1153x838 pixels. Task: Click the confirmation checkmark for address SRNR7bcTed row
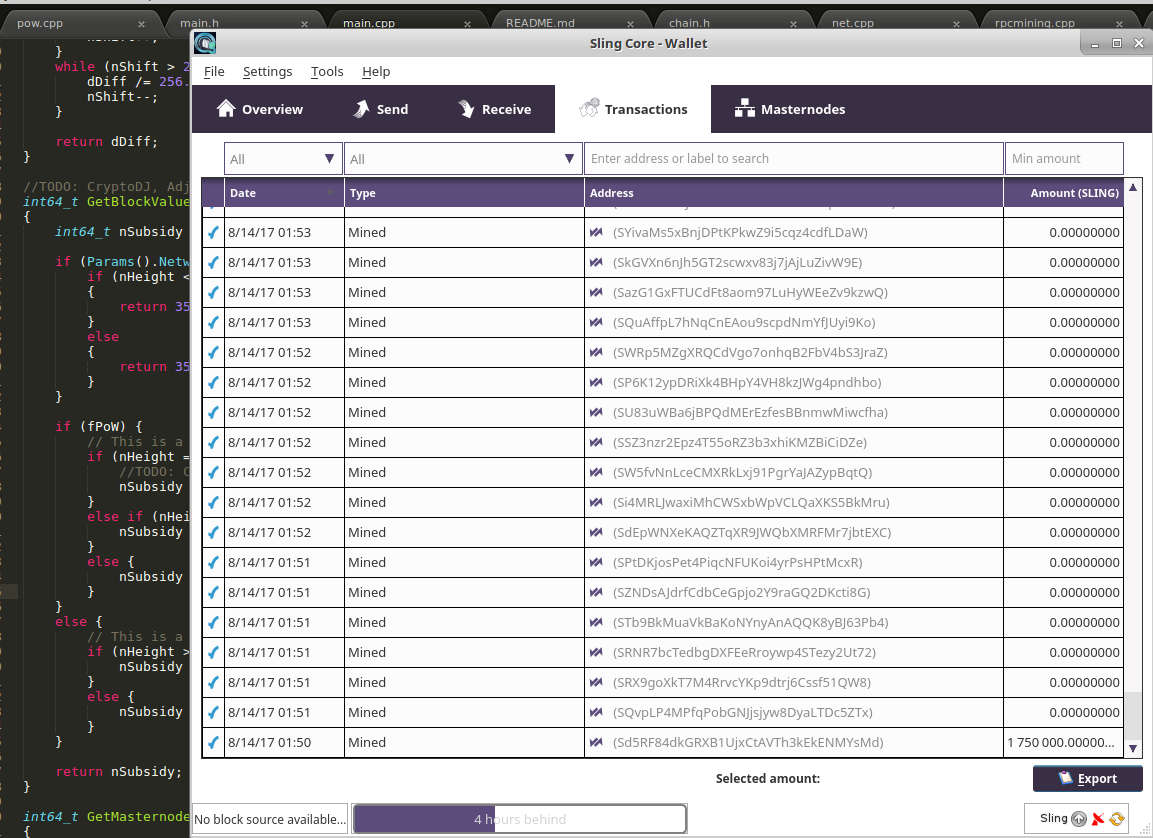213,653
